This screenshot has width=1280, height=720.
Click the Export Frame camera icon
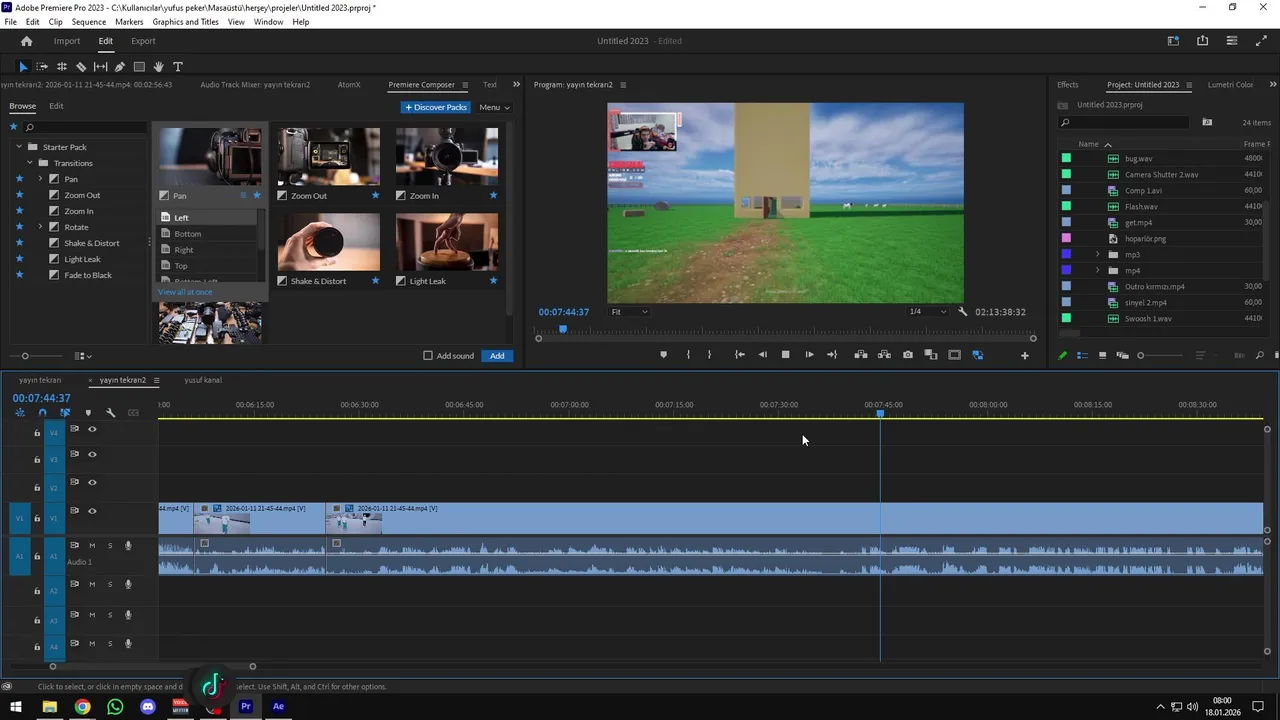(x=907, y=355)
